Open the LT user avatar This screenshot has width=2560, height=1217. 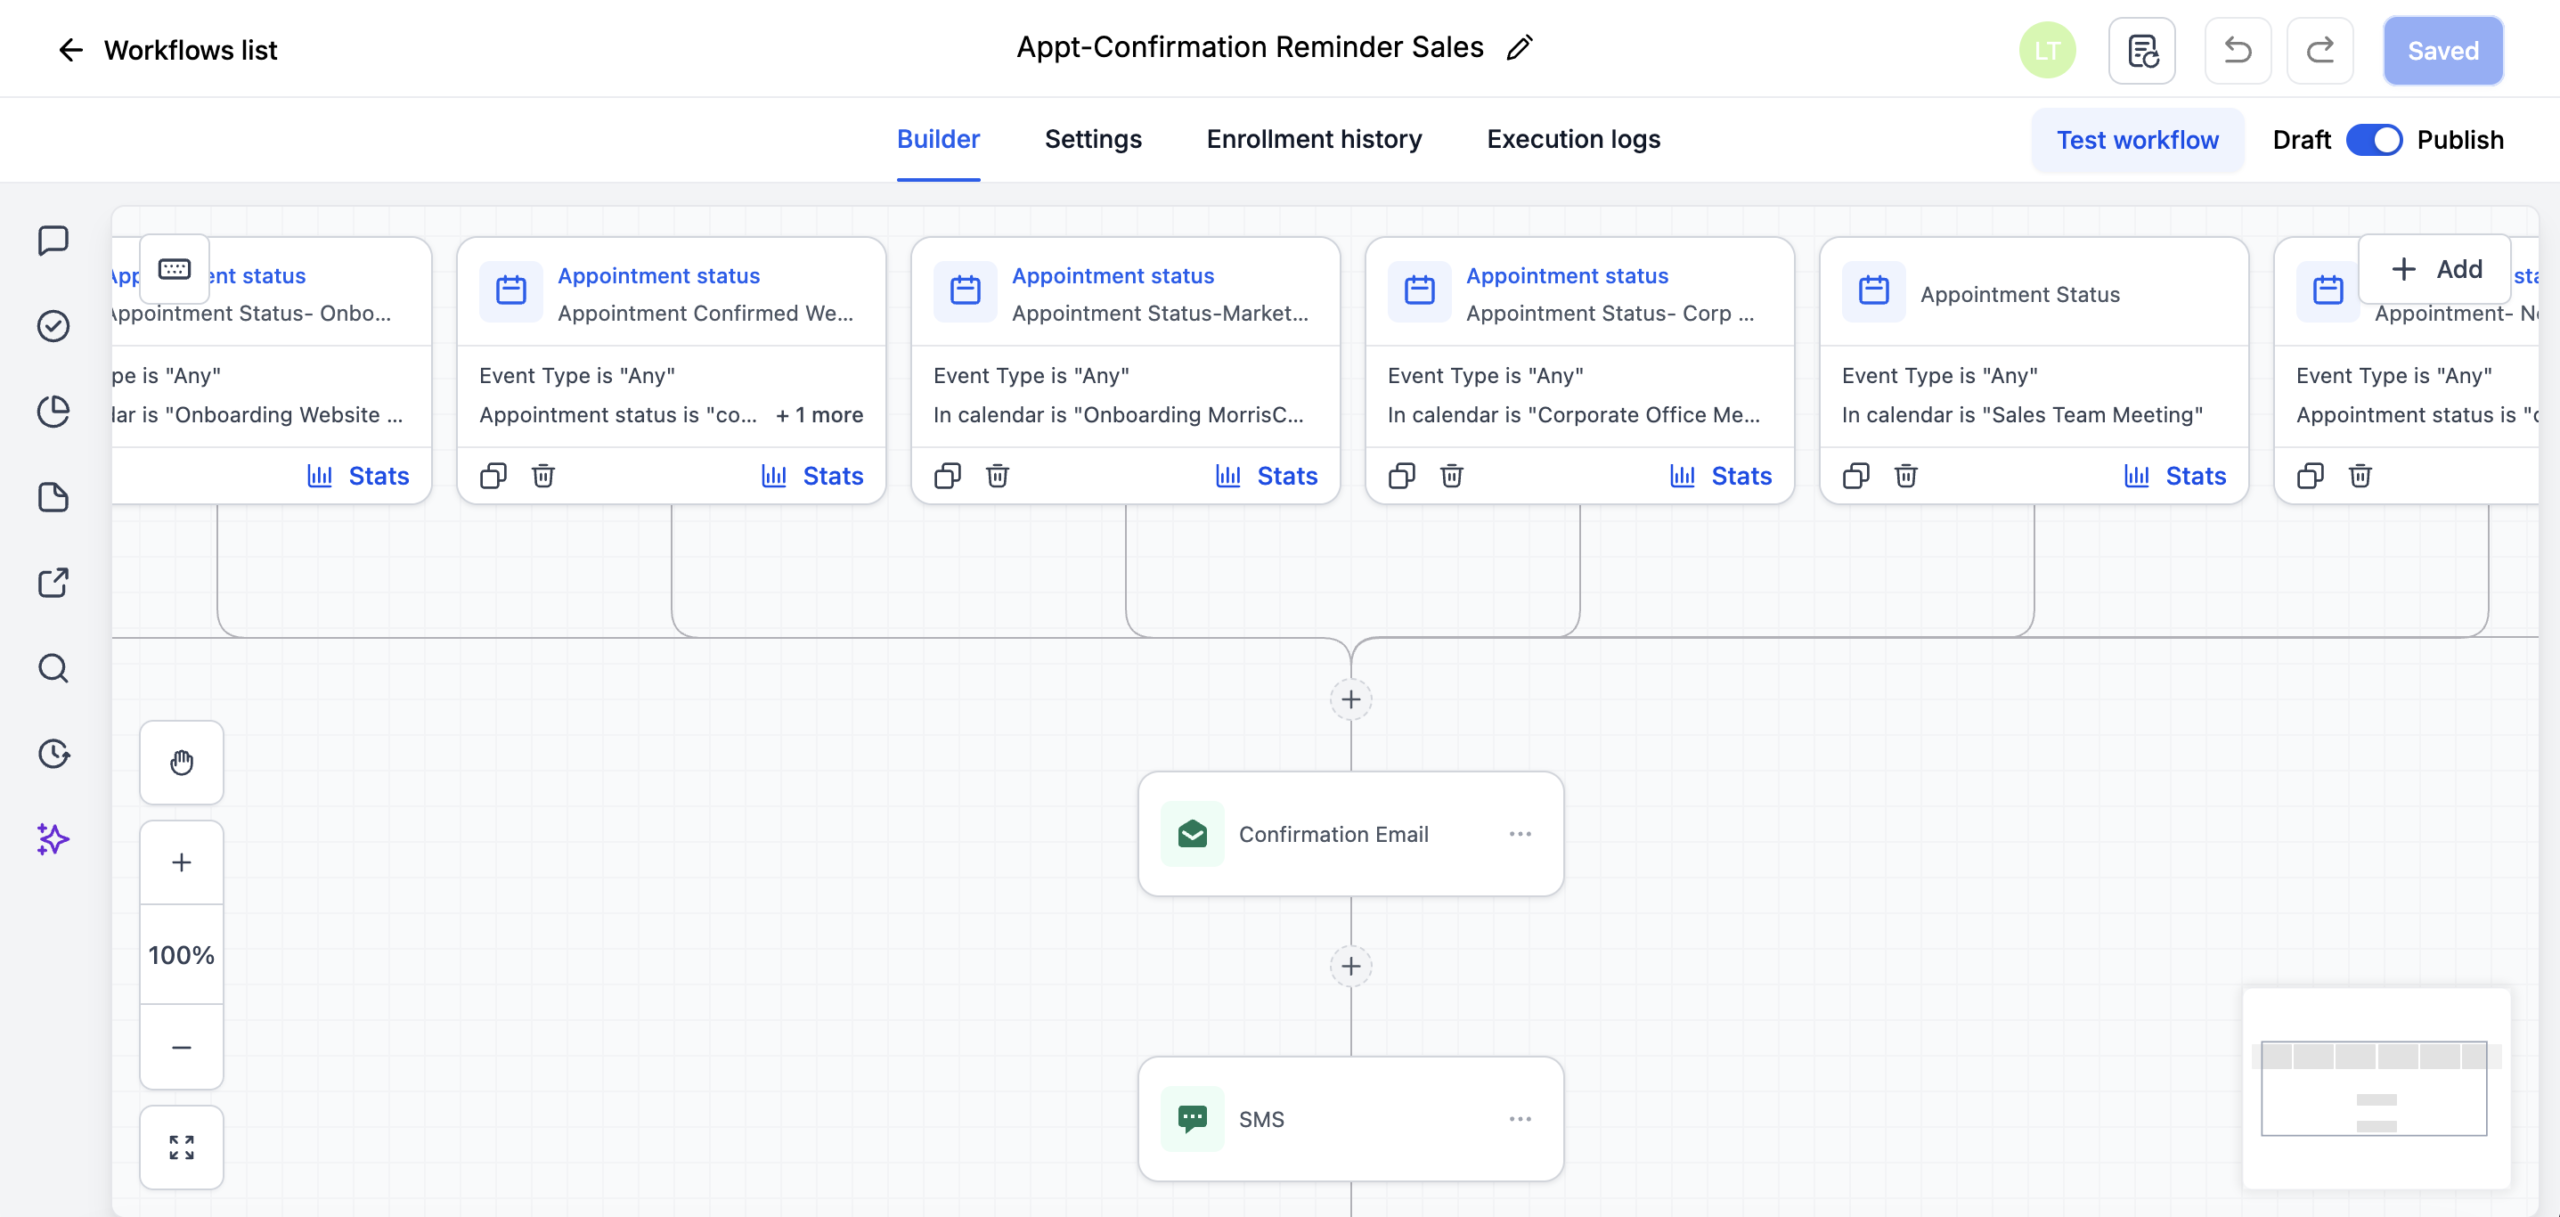[2047, 50]
